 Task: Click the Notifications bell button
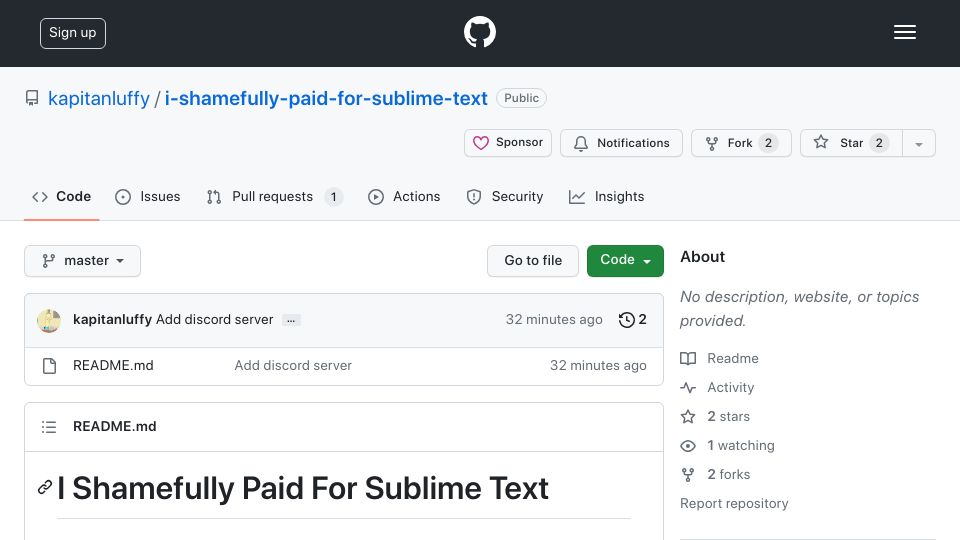point(621,143)
